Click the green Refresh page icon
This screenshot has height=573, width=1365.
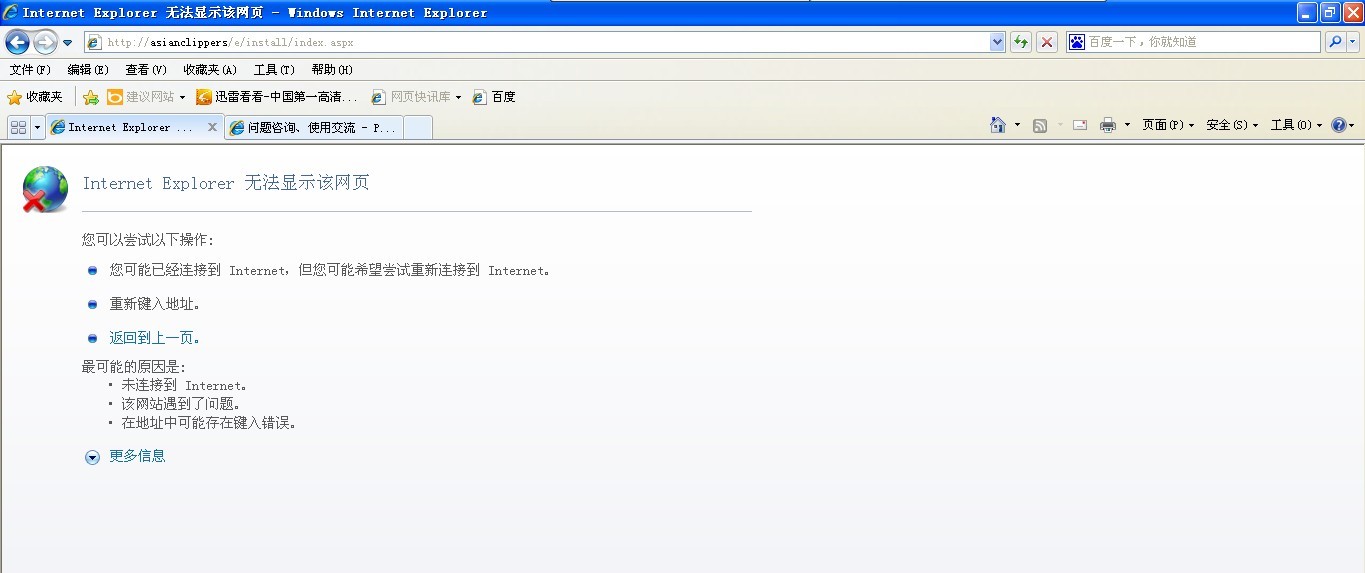click(x=1020, y=42)
